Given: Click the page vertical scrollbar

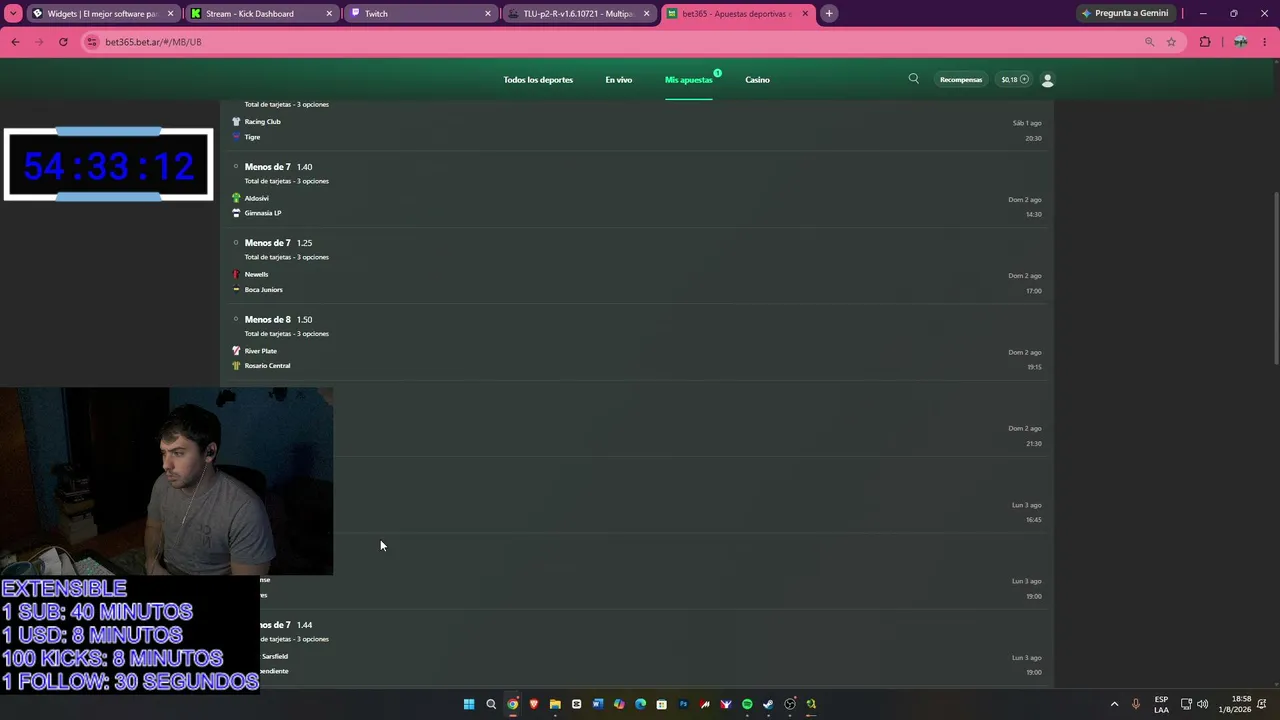Looking at the screenshot, I should pyautogui.click(x=1275, y=277).
